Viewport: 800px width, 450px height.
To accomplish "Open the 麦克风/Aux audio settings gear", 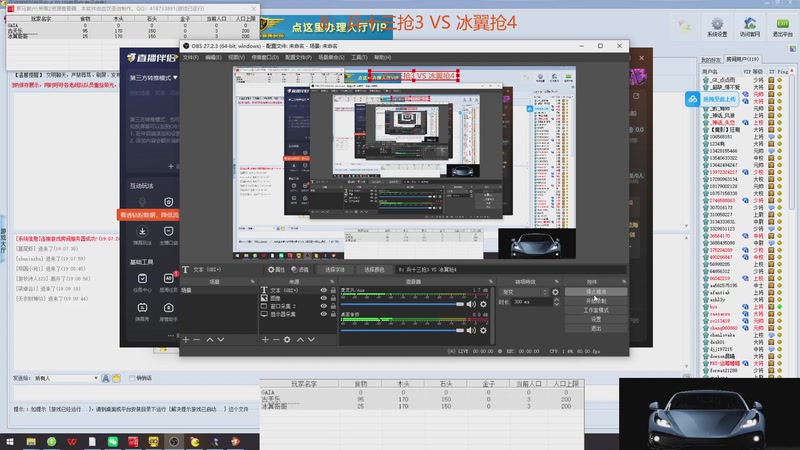I will [483, 305].
